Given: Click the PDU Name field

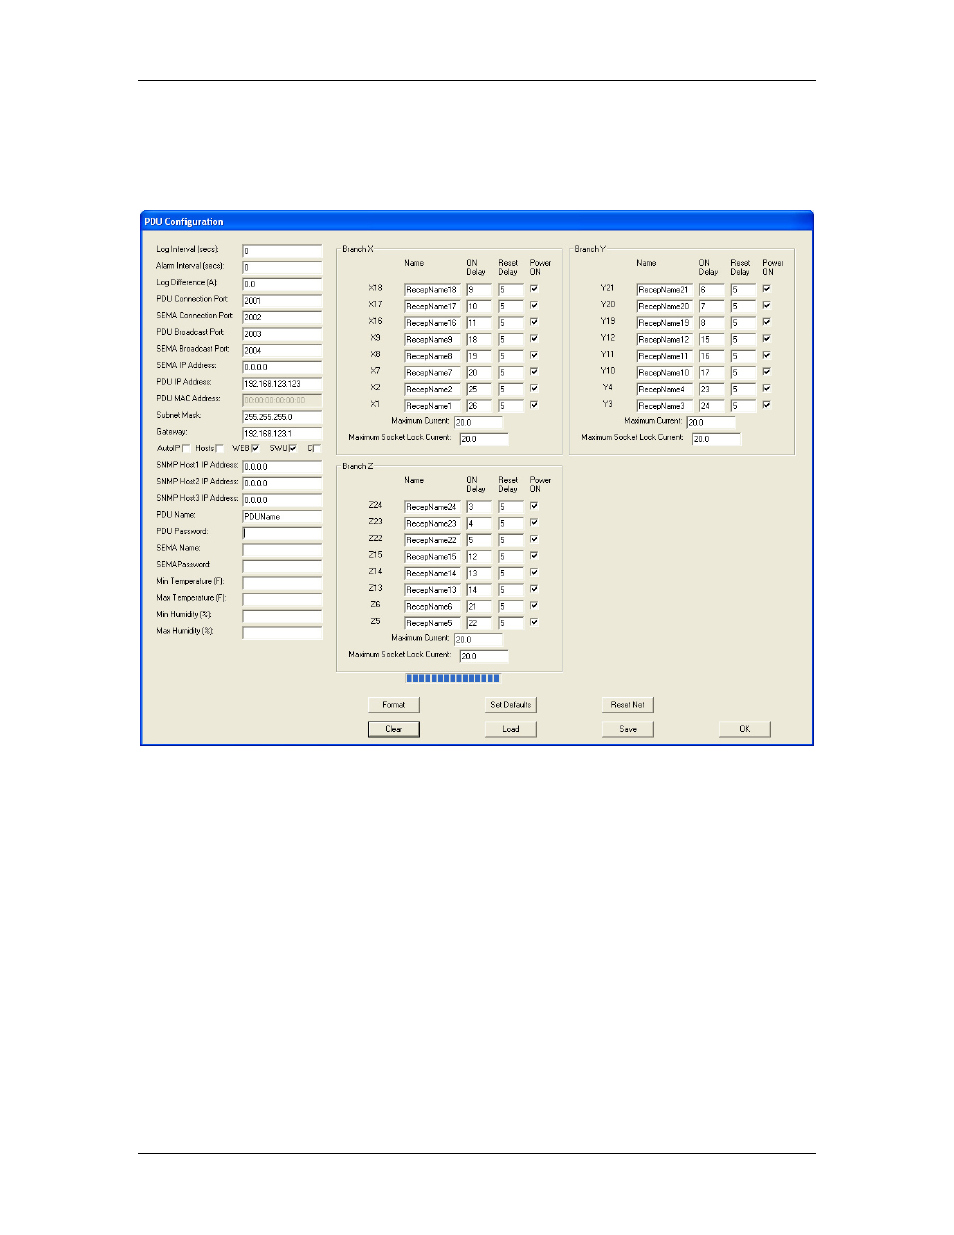Looking at the screenshot, I should [282, 516].
